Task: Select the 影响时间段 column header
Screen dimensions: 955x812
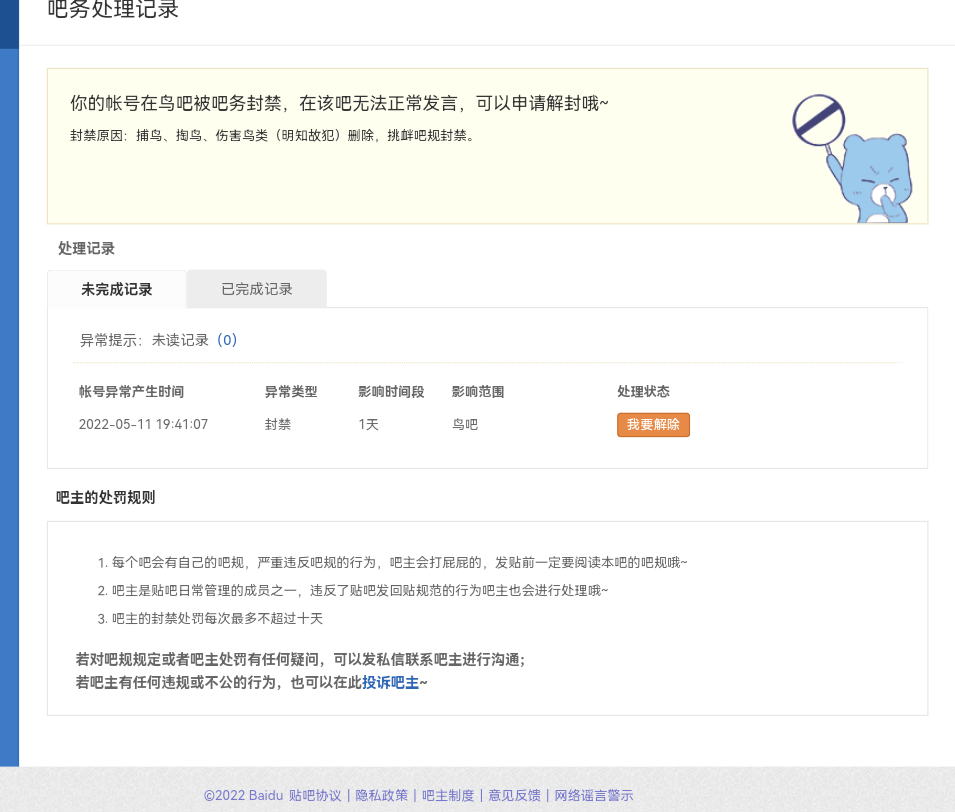Action: (391, 392)
